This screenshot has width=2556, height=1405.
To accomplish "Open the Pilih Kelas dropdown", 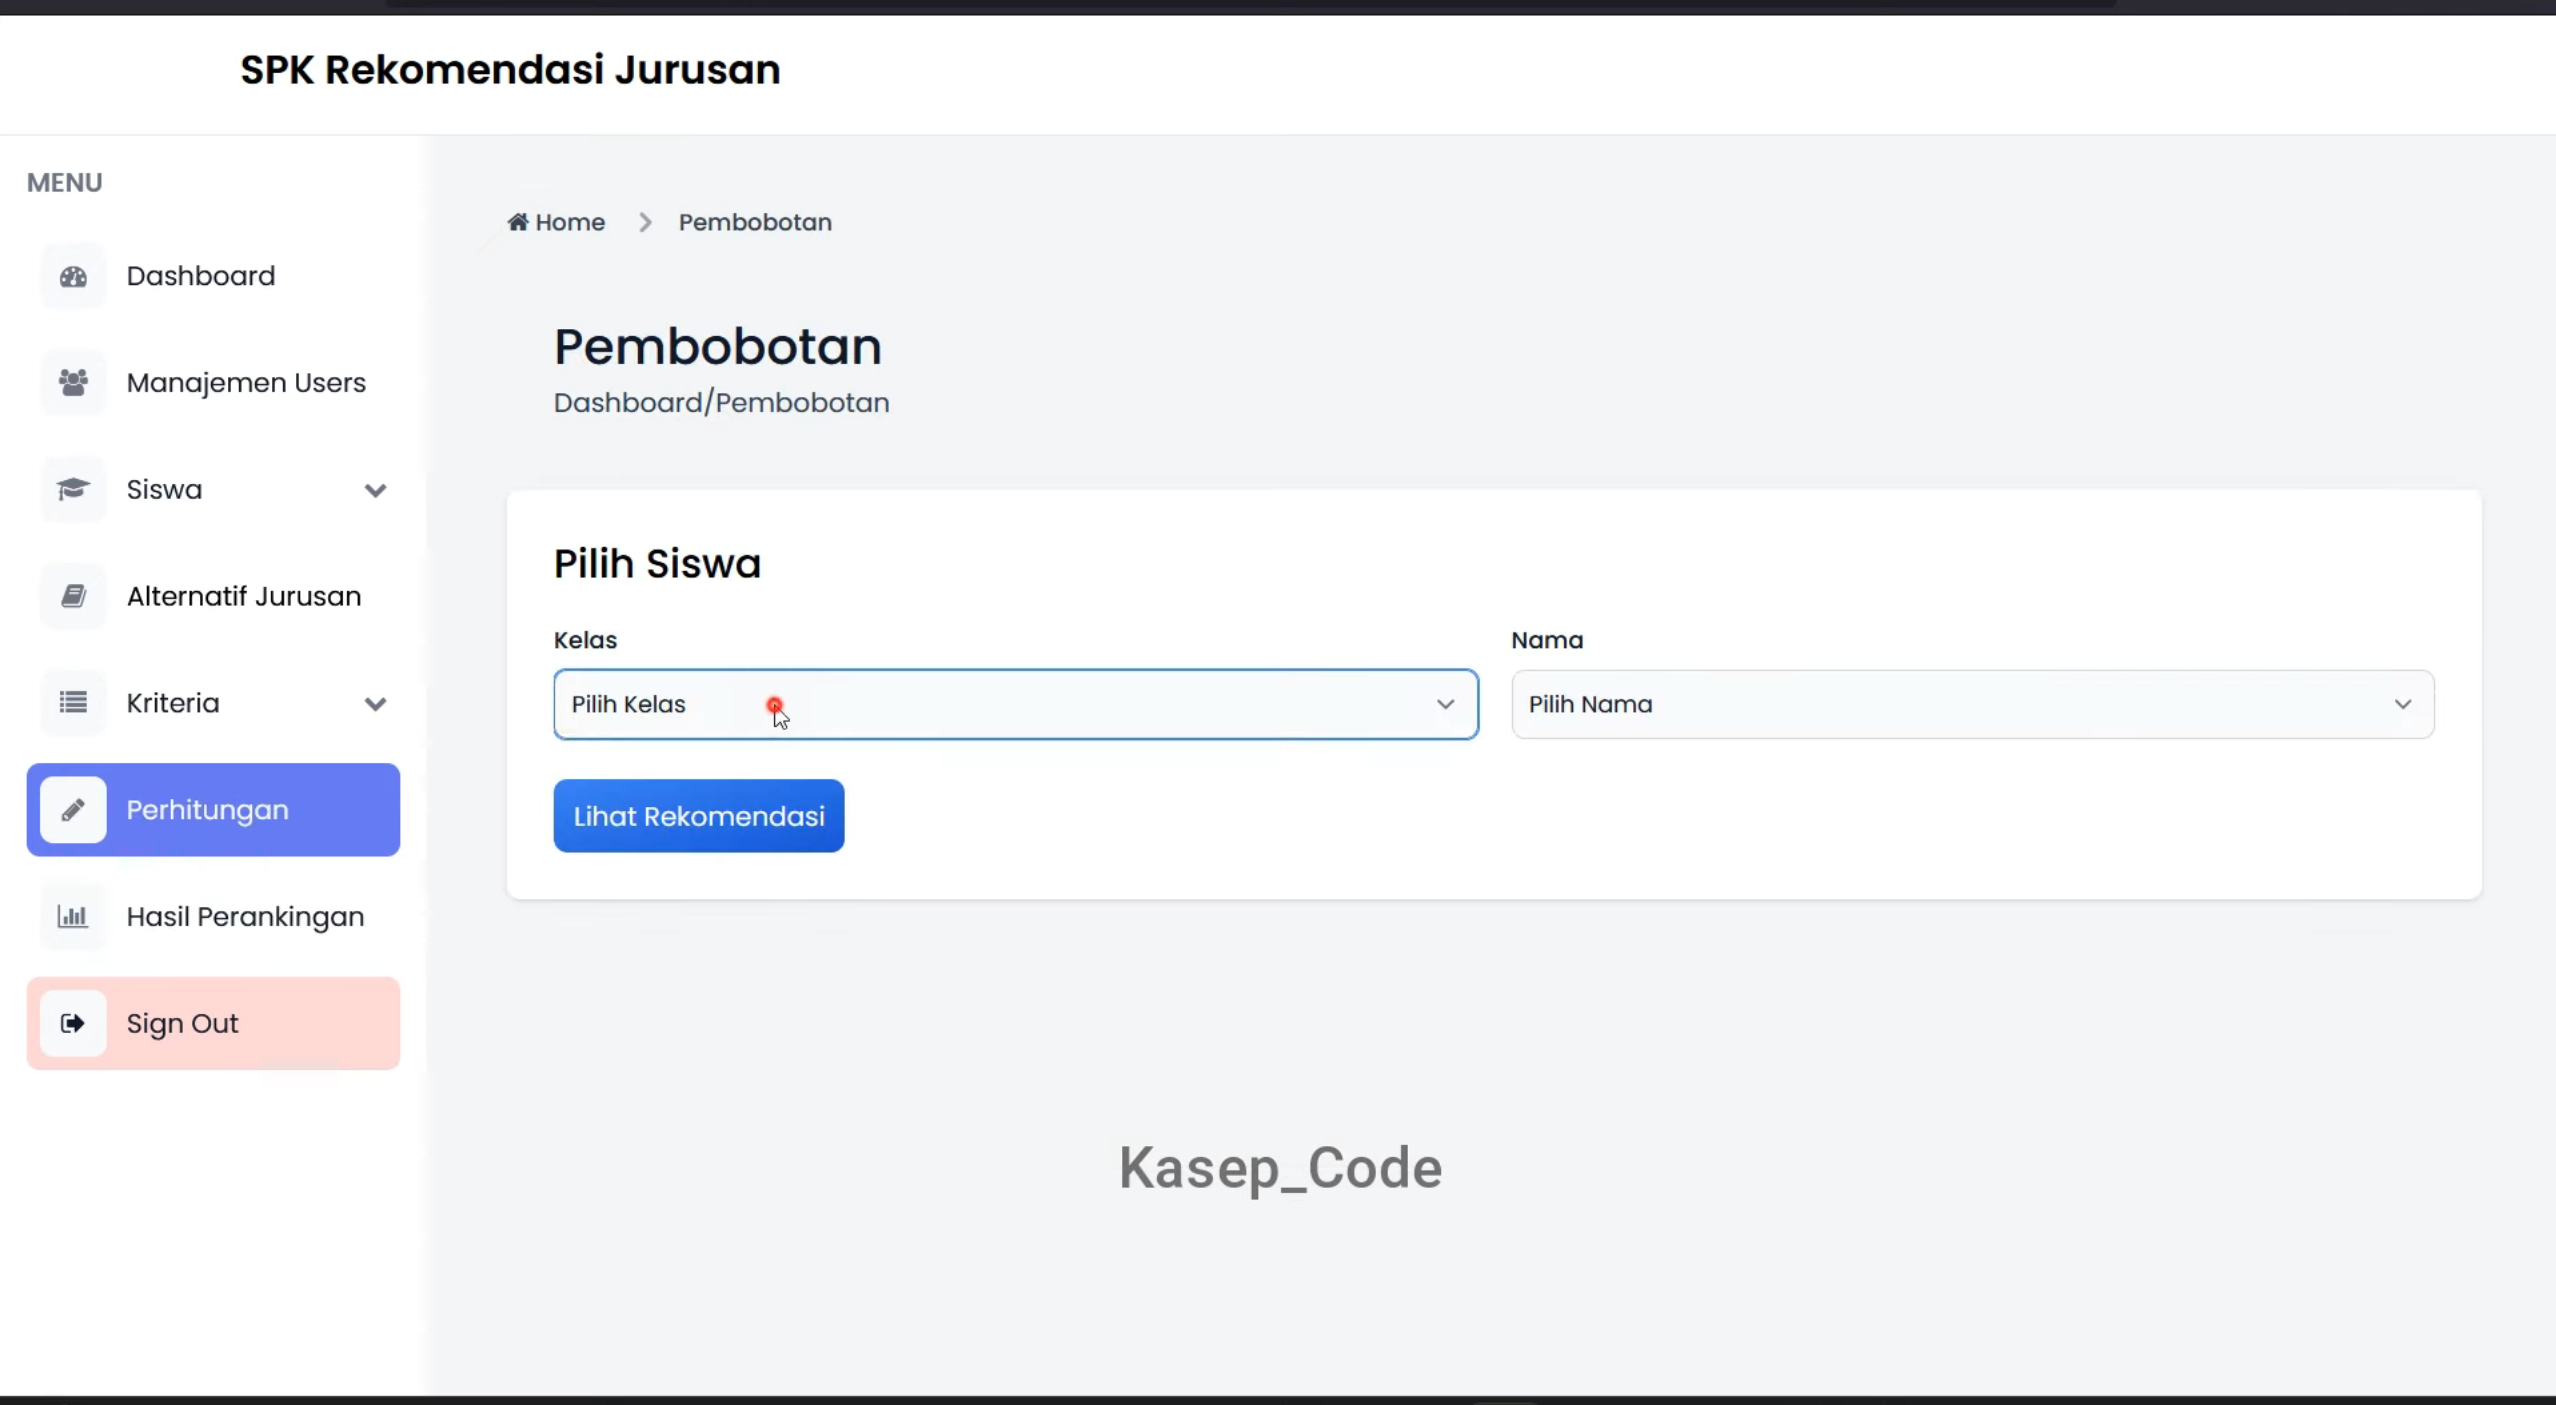I will click(x=1016, y=704).
